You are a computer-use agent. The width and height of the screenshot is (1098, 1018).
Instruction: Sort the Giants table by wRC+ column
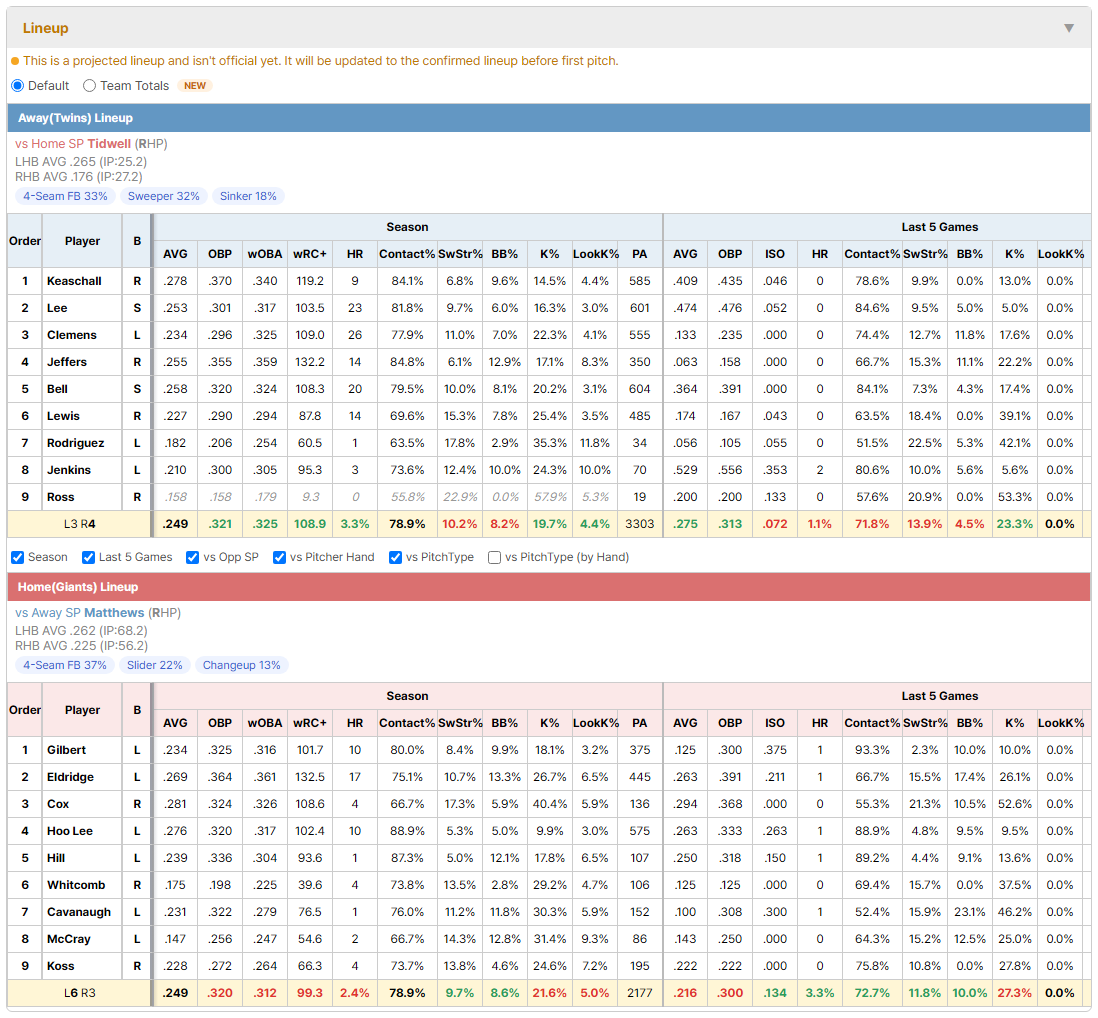pyautogui.click(x=310, y=723)
